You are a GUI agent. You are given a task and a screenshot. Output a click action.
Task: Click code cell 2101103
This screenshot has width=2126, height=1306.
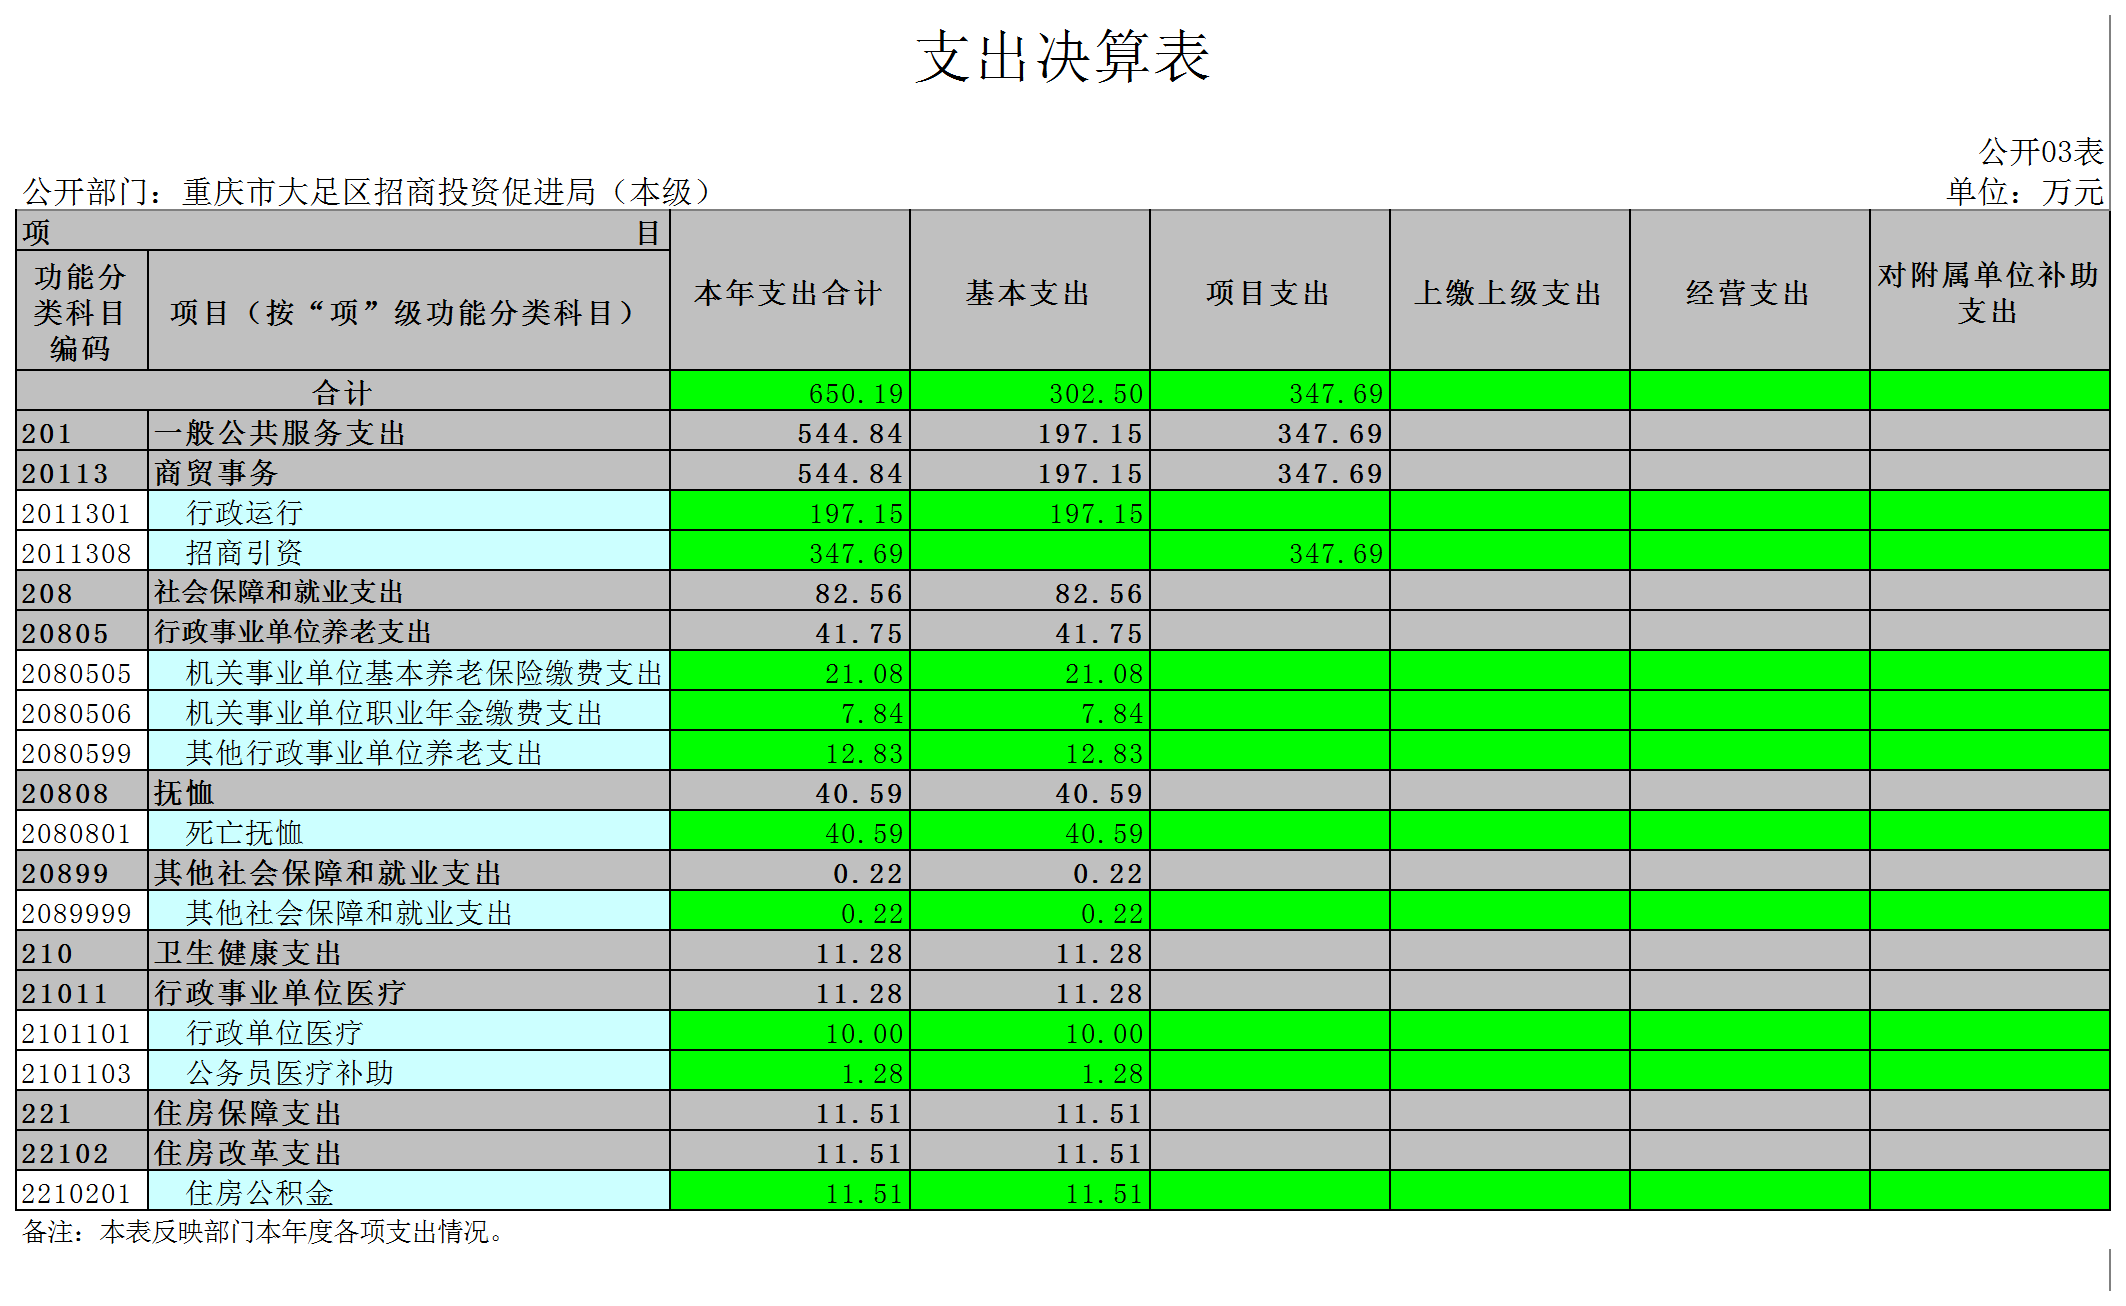coord(82,1071)
